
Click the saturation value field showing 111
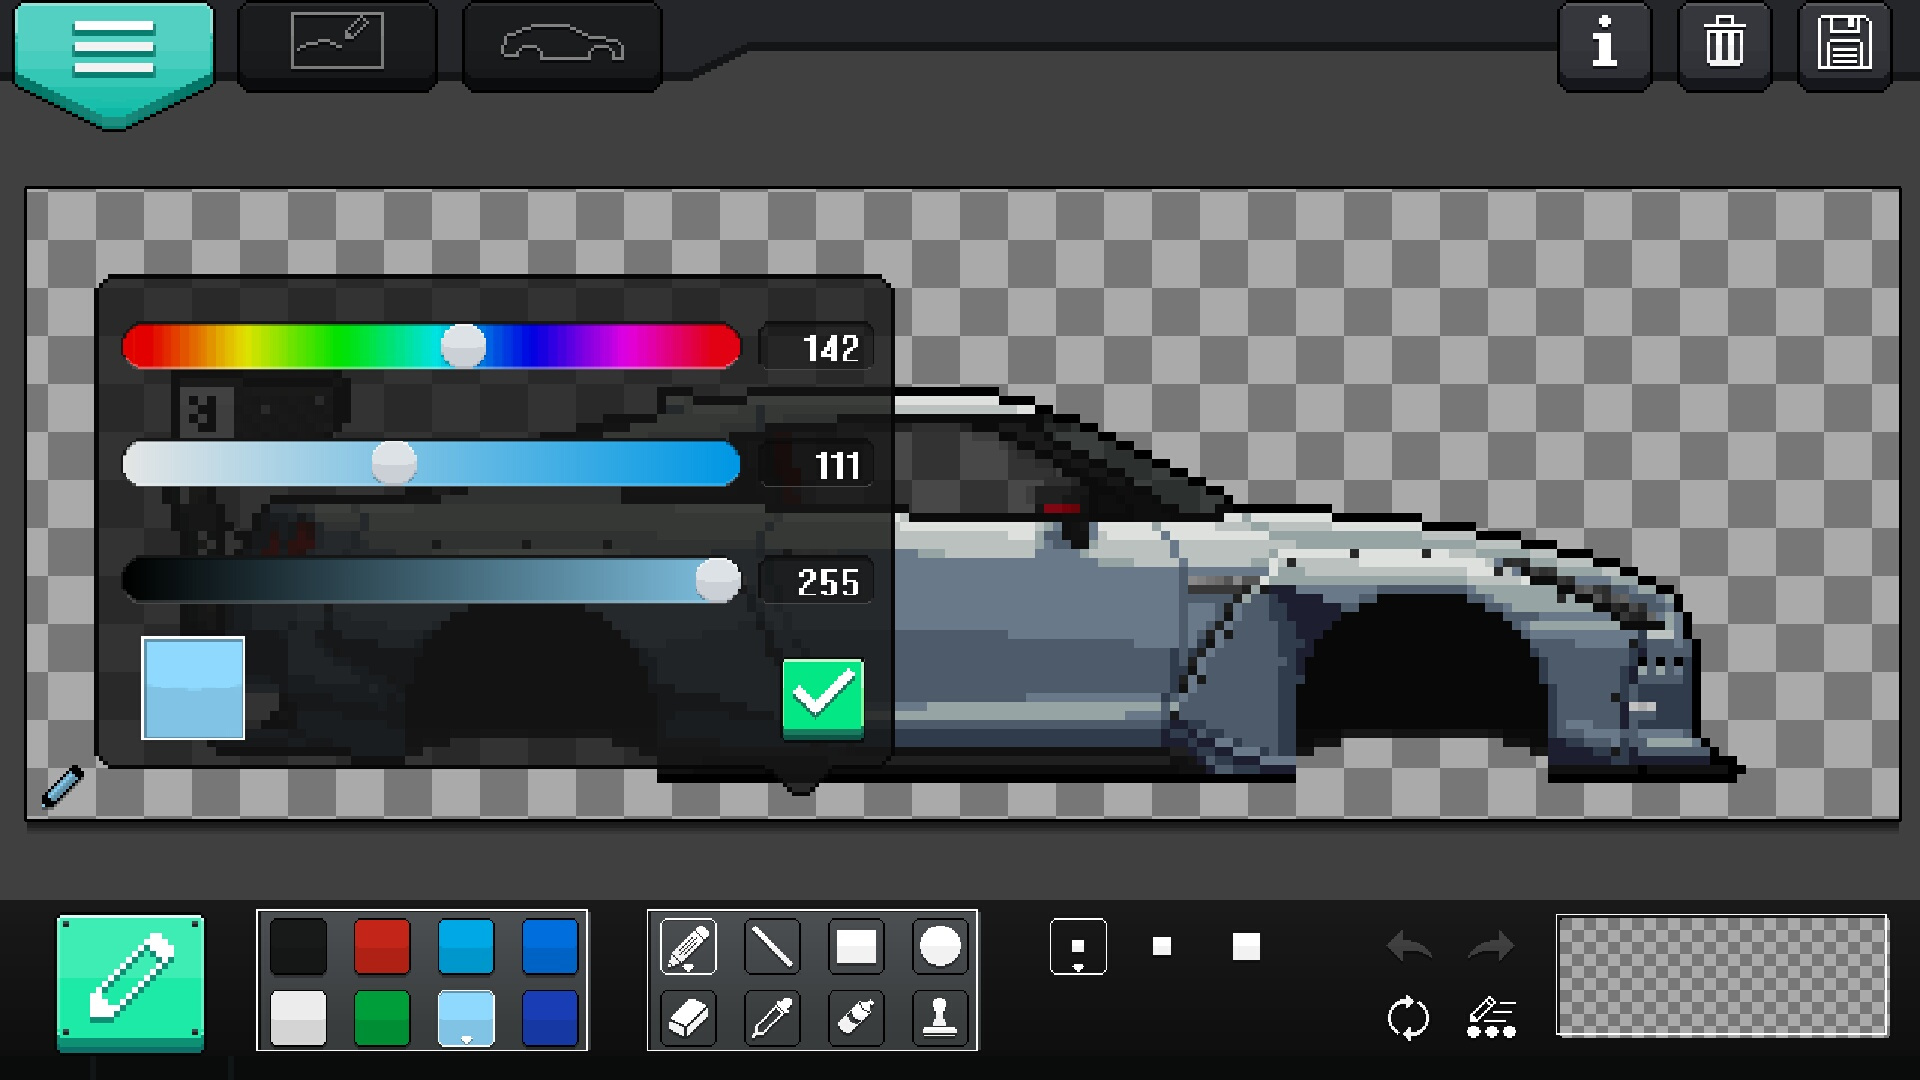click(816, 464)
